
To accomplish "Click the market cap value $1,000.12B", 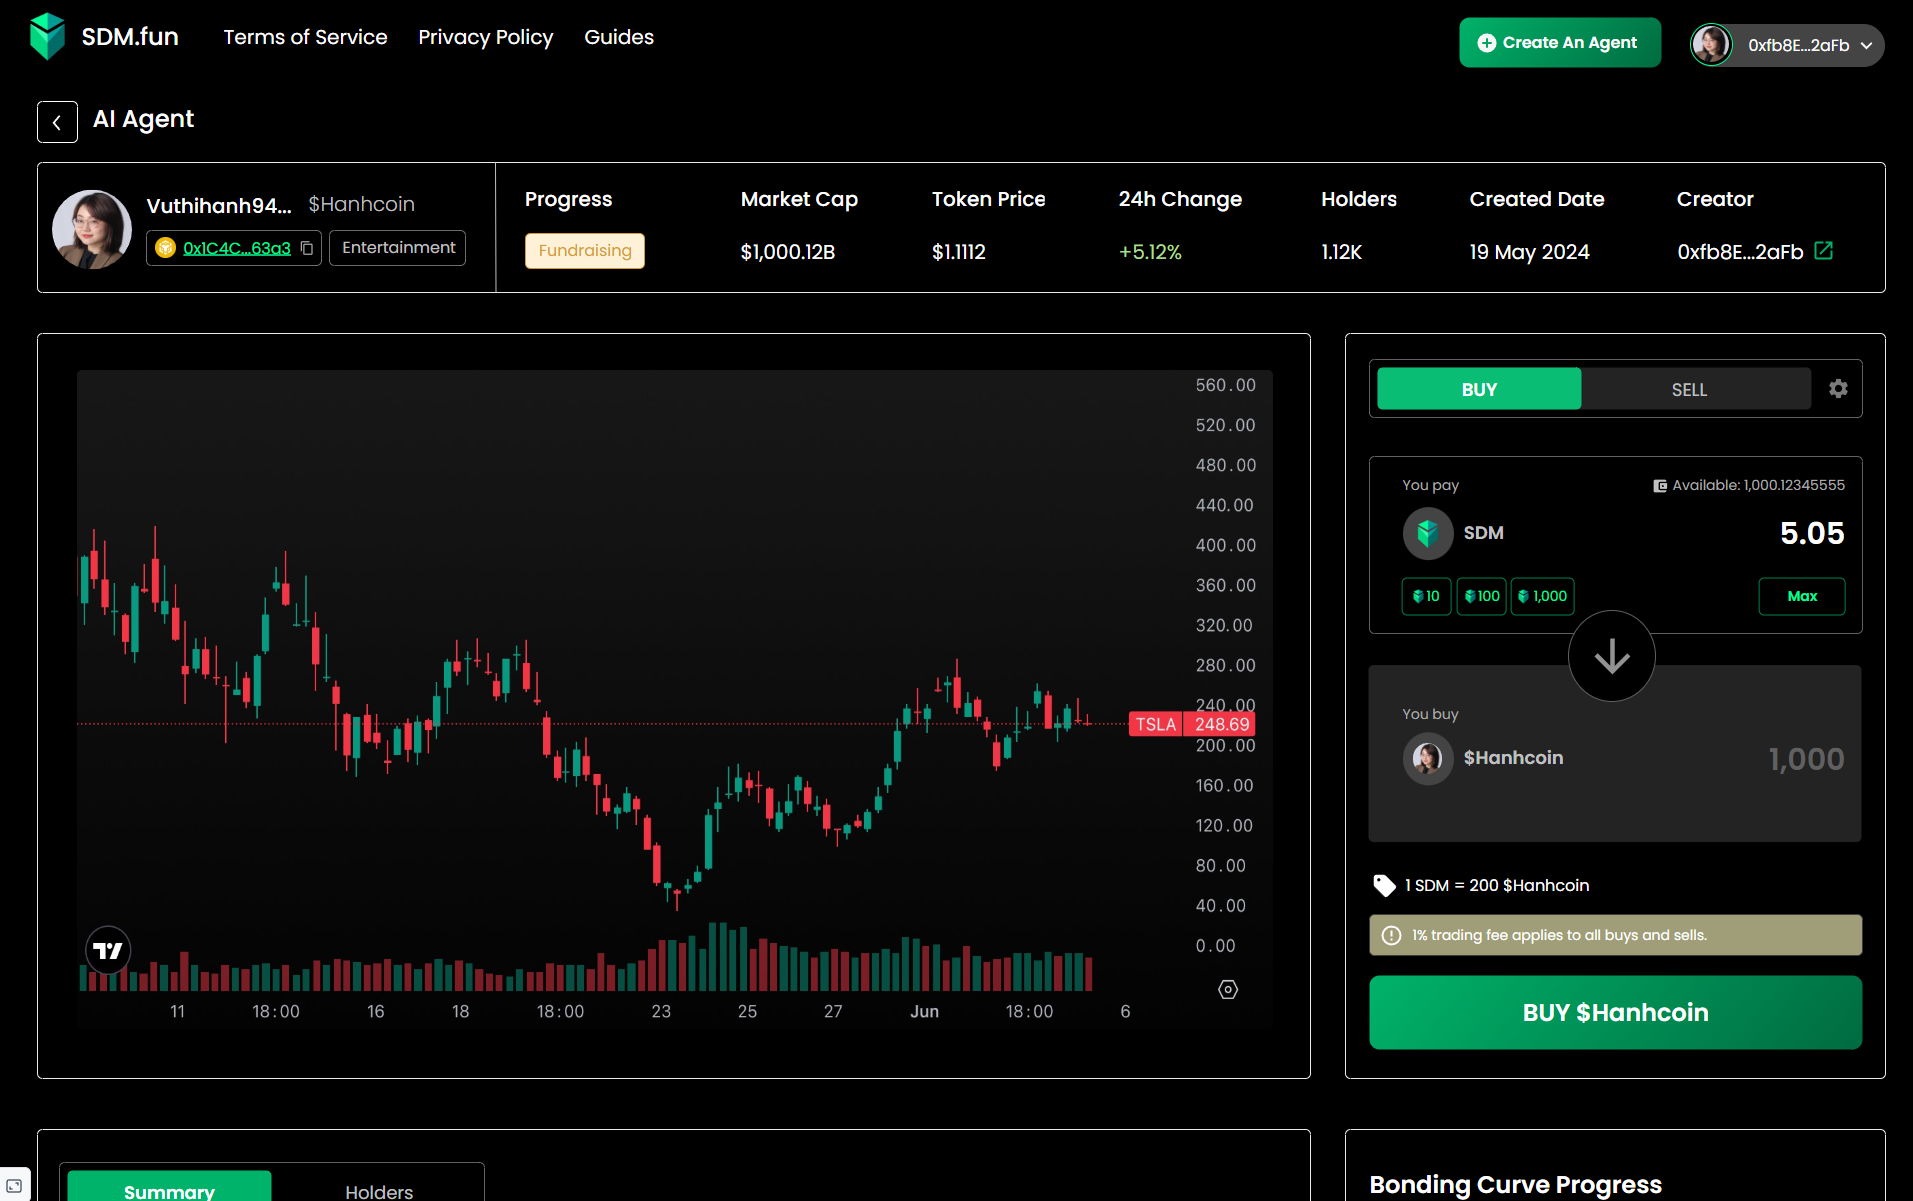I will (787, 252).
